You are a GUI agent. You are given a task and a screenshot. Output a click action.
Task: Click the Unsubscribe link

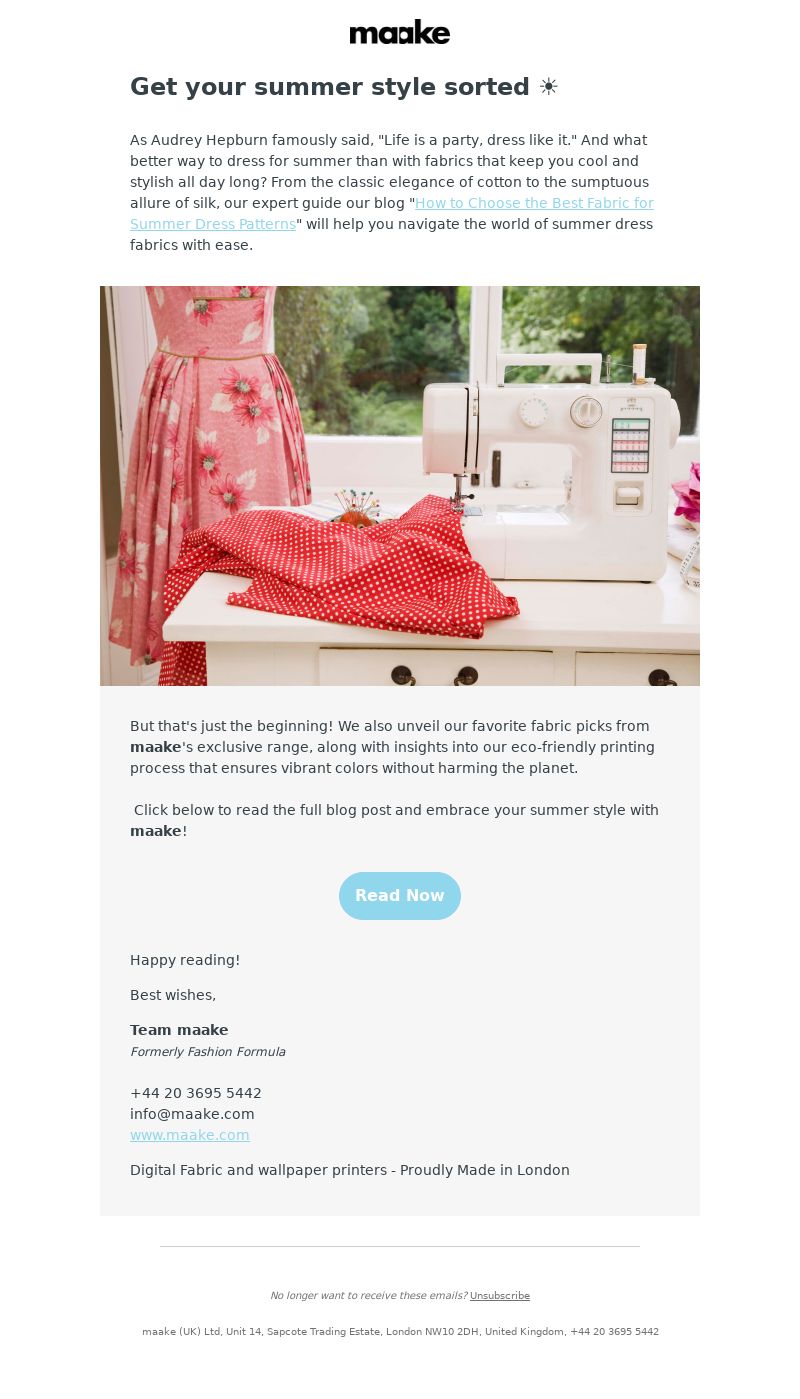click(x=500, y=1296)
